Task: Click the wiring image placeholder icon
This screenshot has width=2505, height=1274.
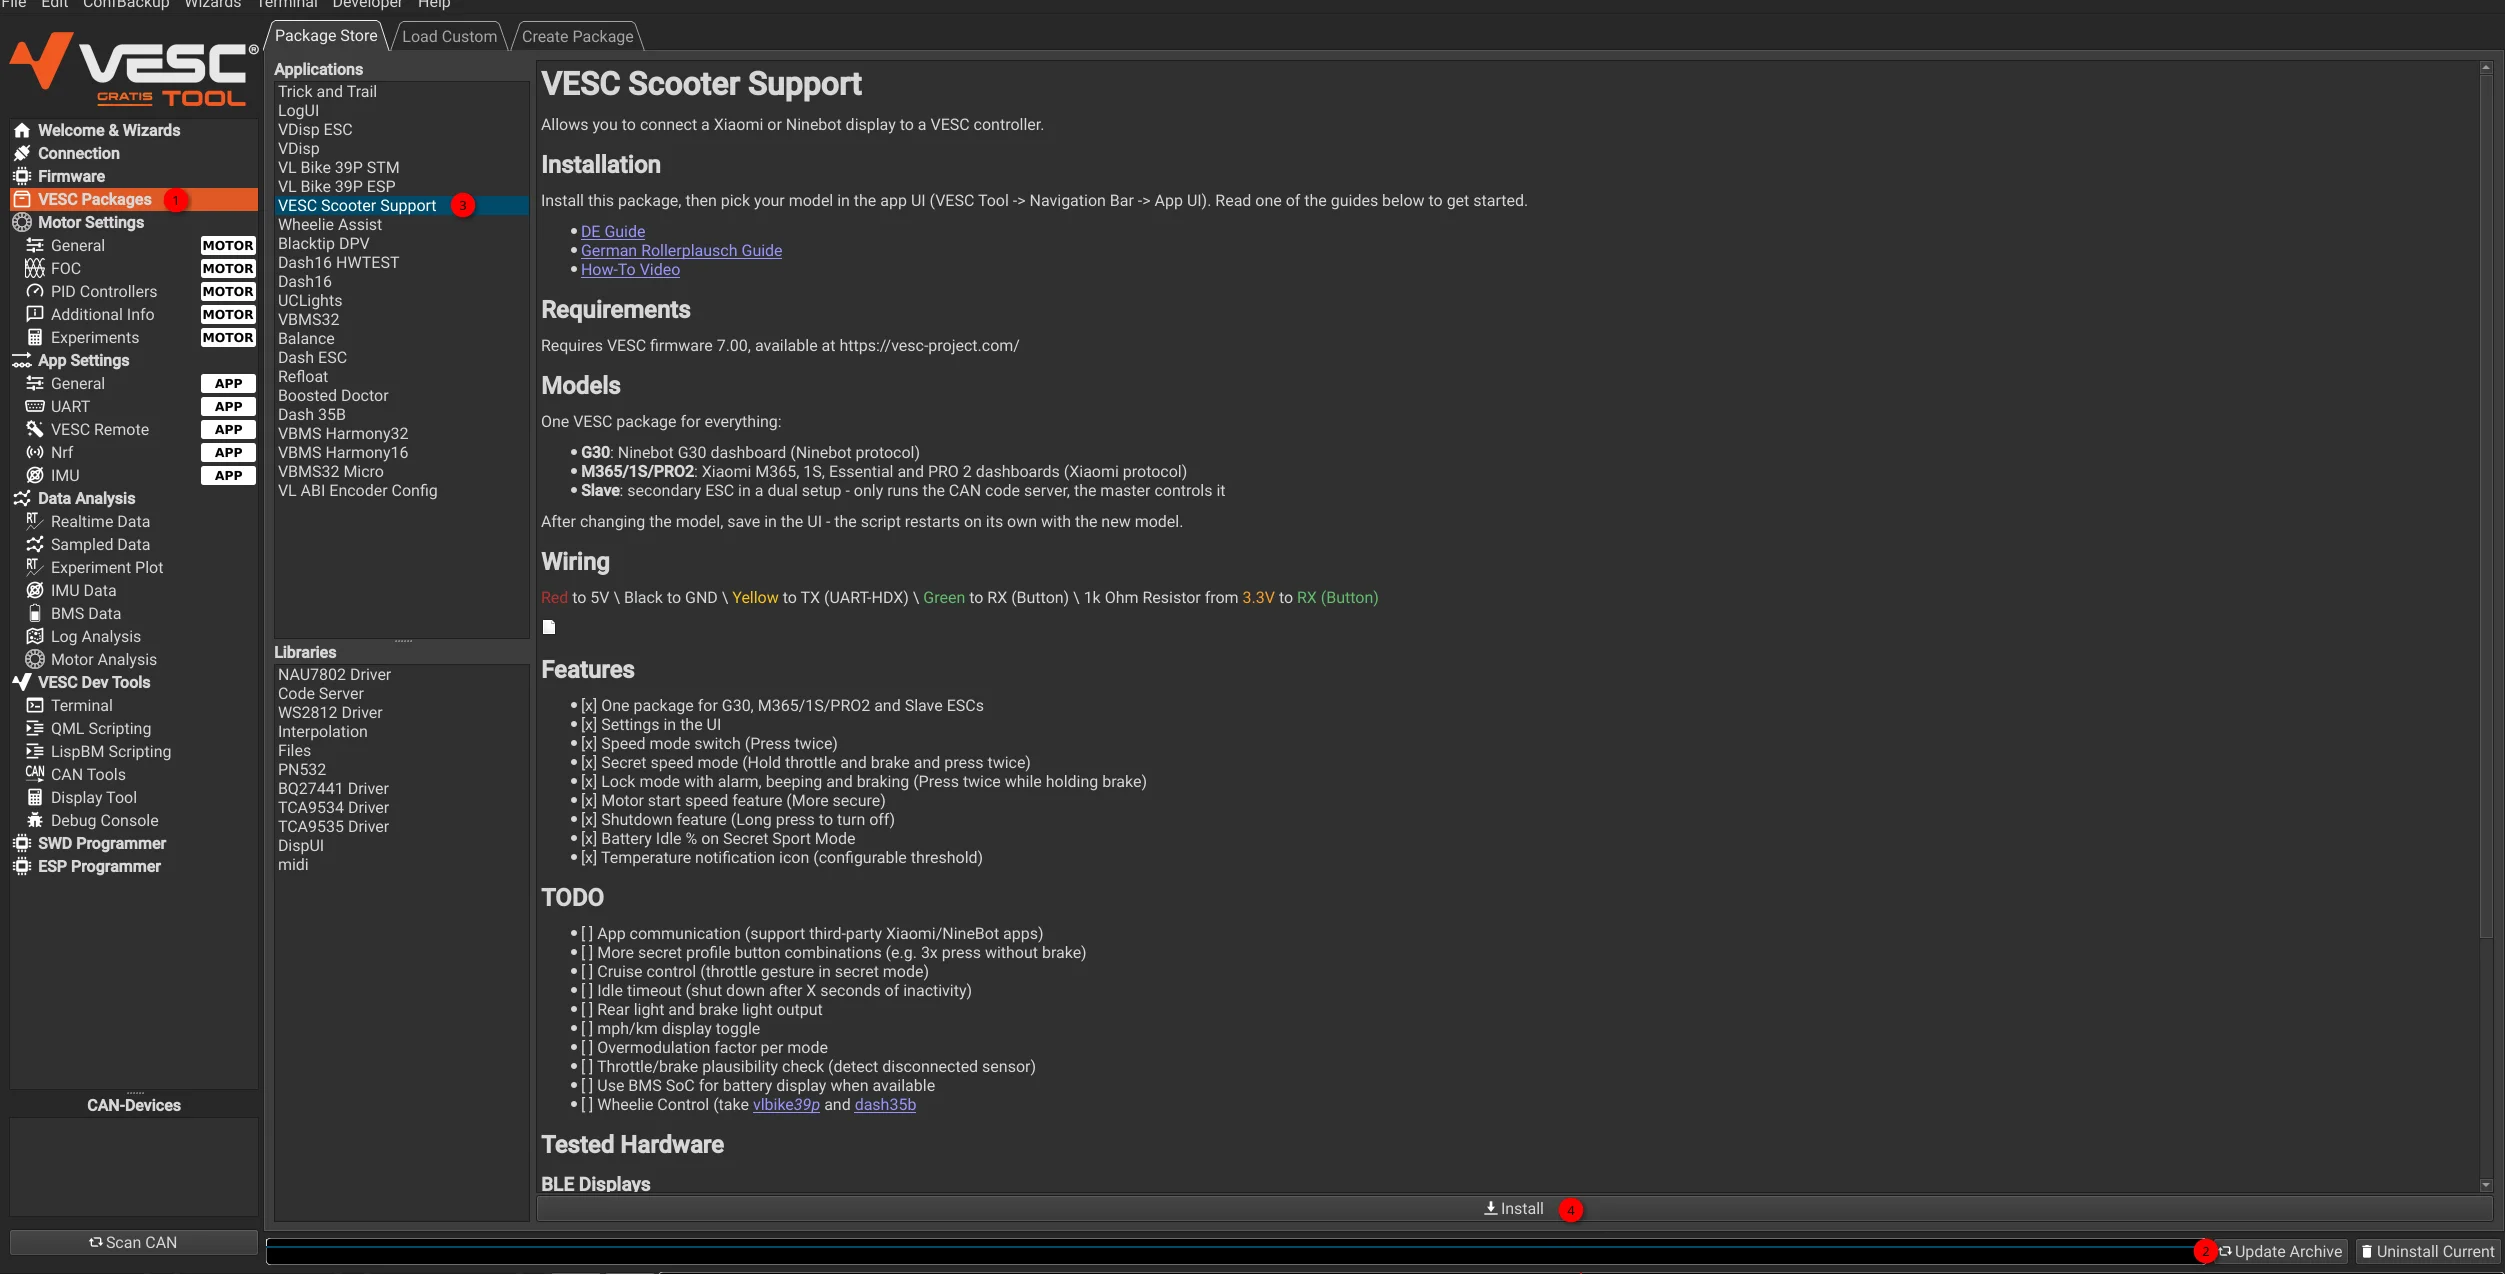Action: (549, 627)
